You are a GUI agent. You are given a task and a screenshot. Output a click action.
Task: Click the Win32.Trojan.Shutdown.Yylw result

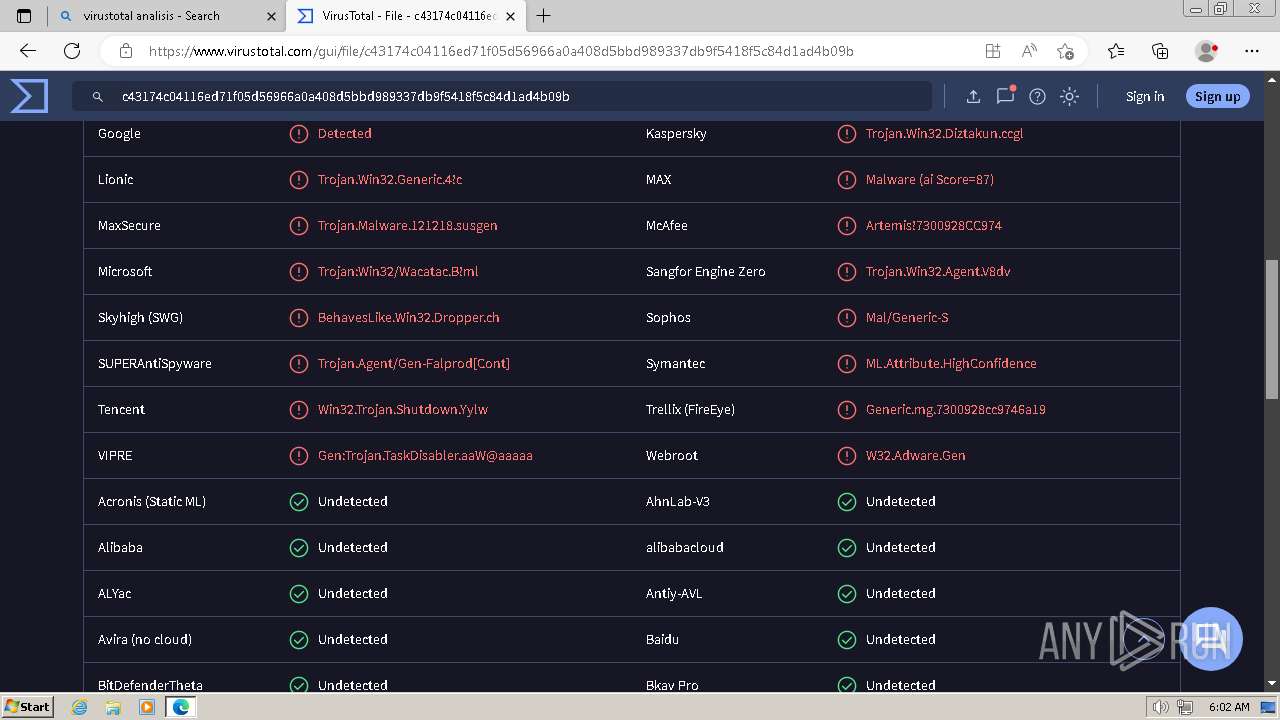tap(403, 410)
